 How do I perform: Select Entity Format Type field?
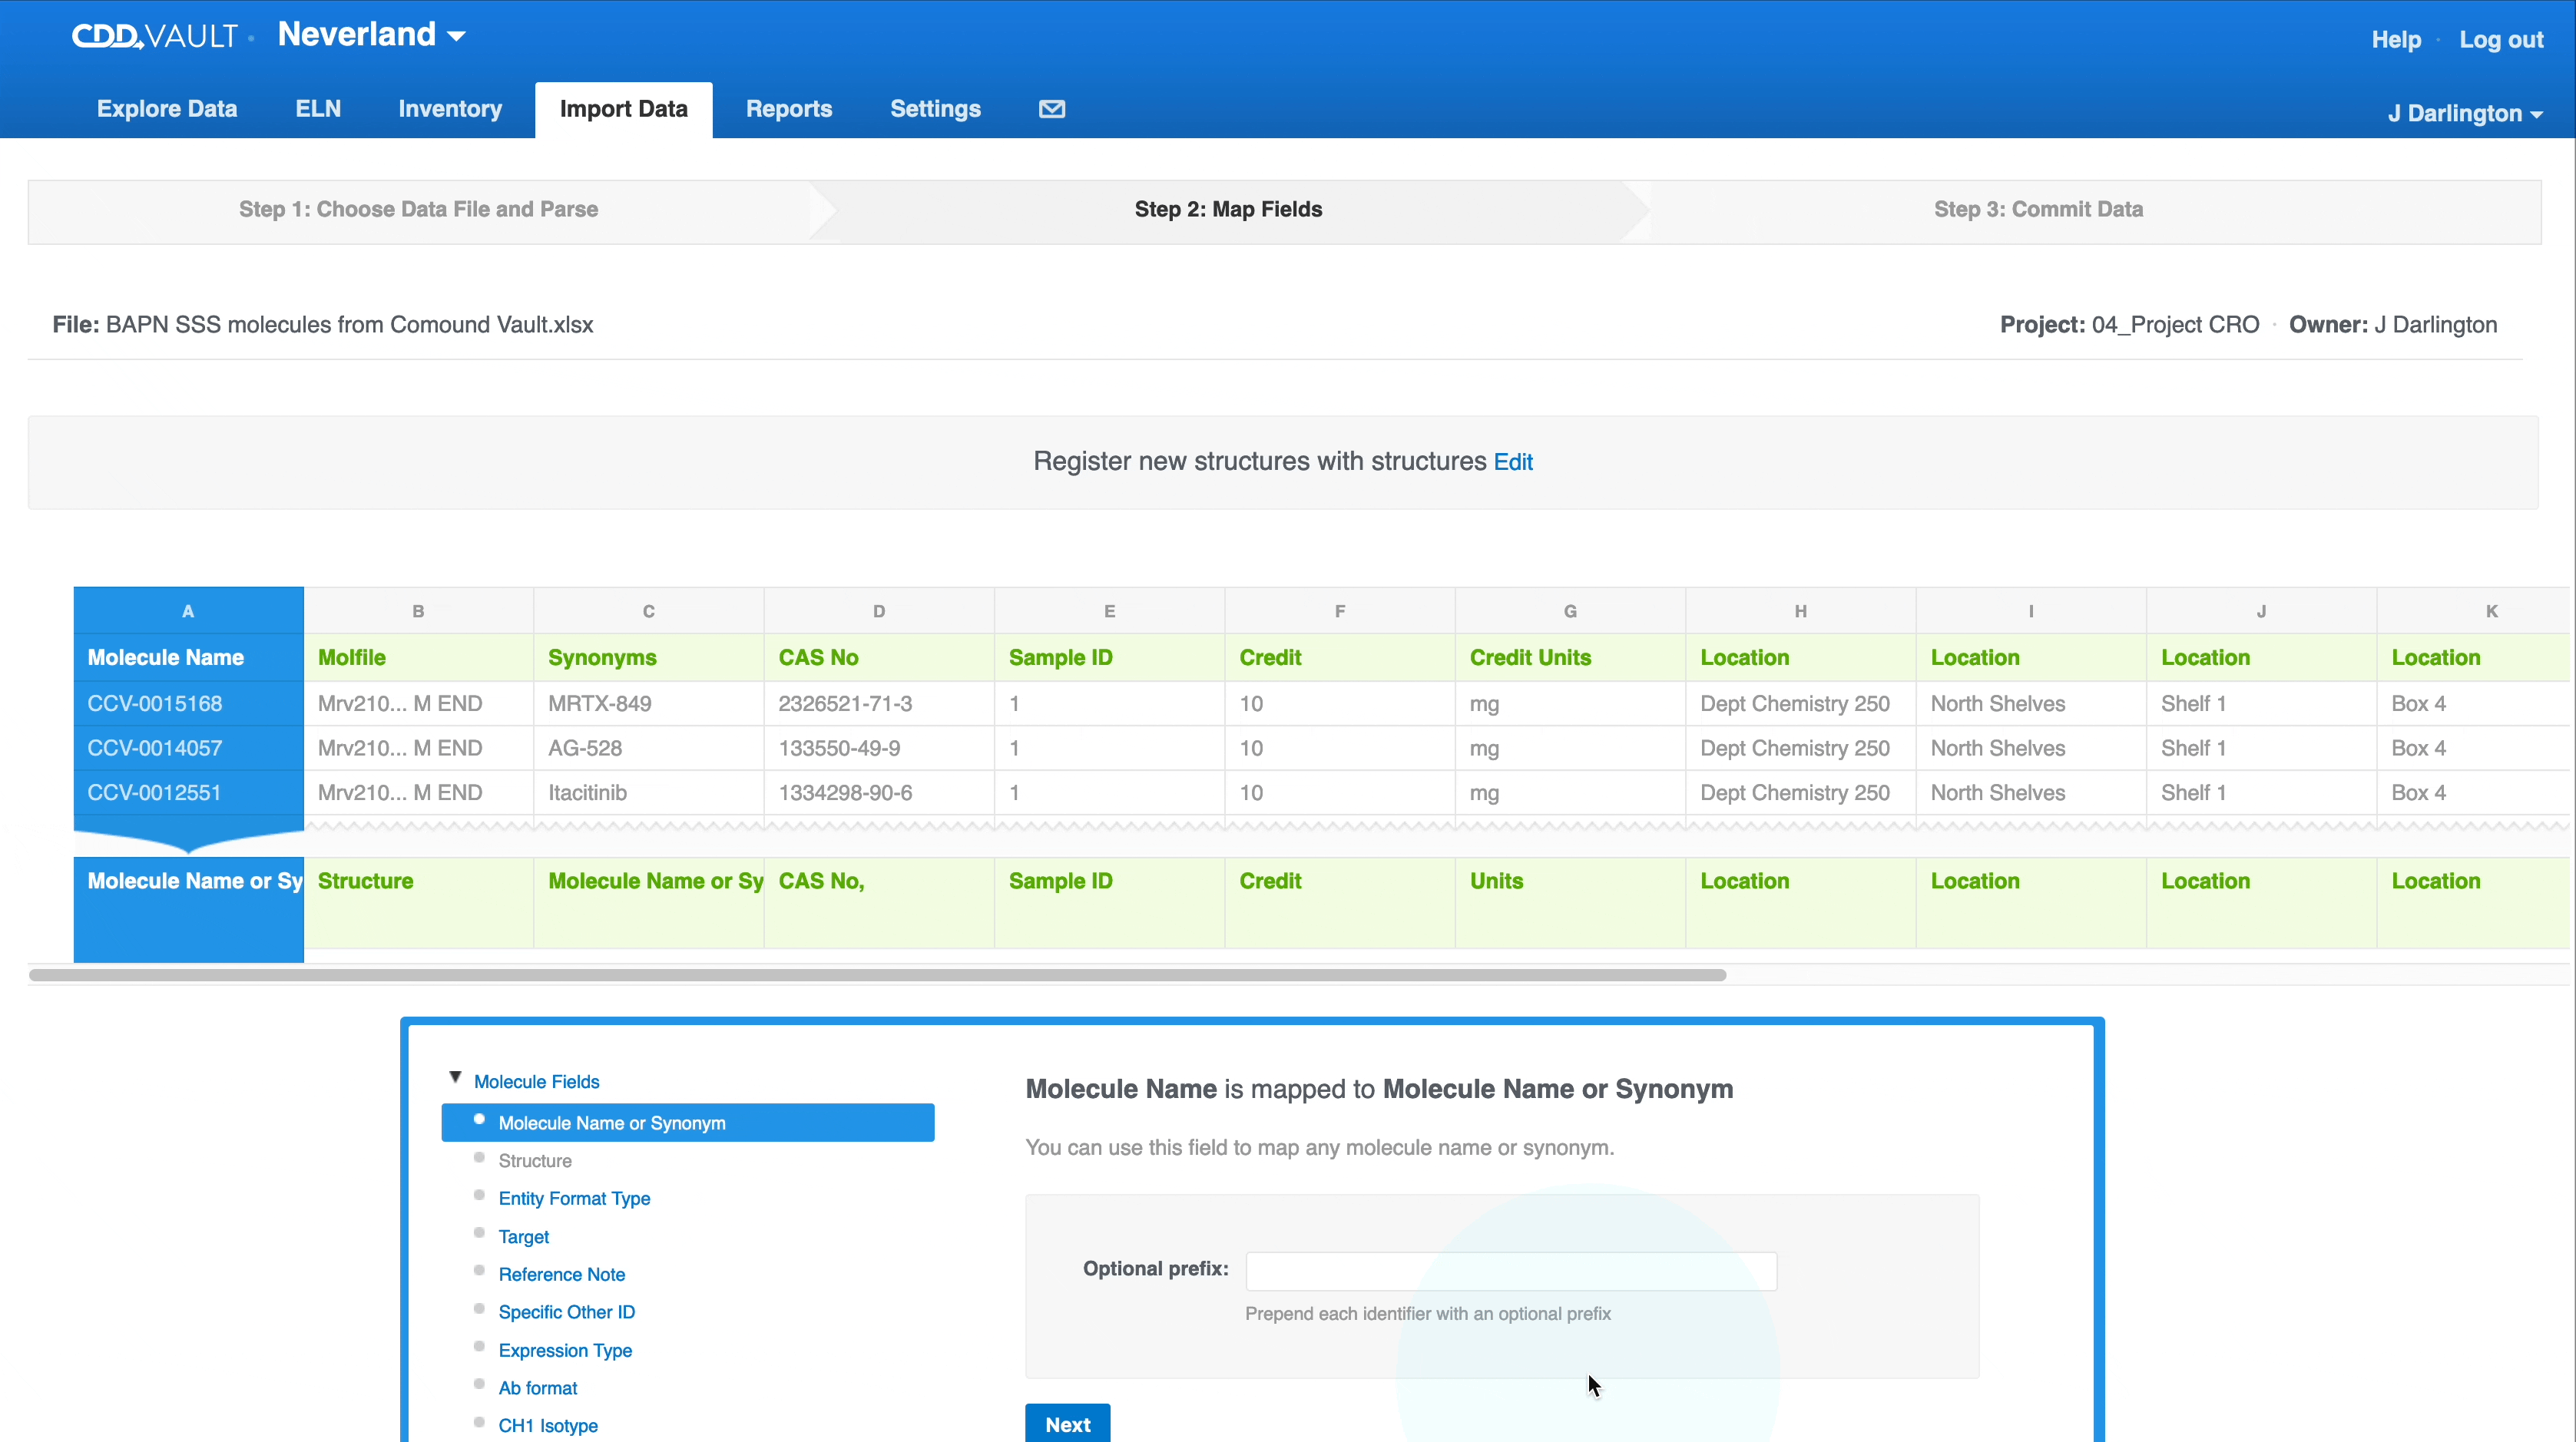pos(574,1199)
